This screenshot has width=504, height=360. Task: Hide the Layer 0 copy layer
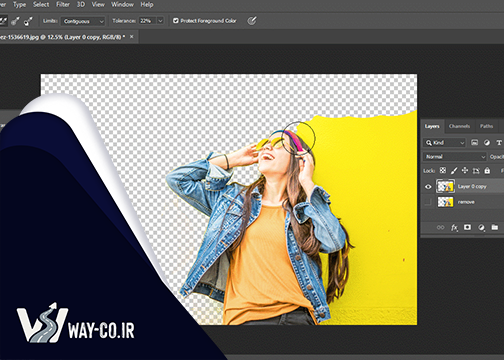pyautogui.click(x=429, y=187)
